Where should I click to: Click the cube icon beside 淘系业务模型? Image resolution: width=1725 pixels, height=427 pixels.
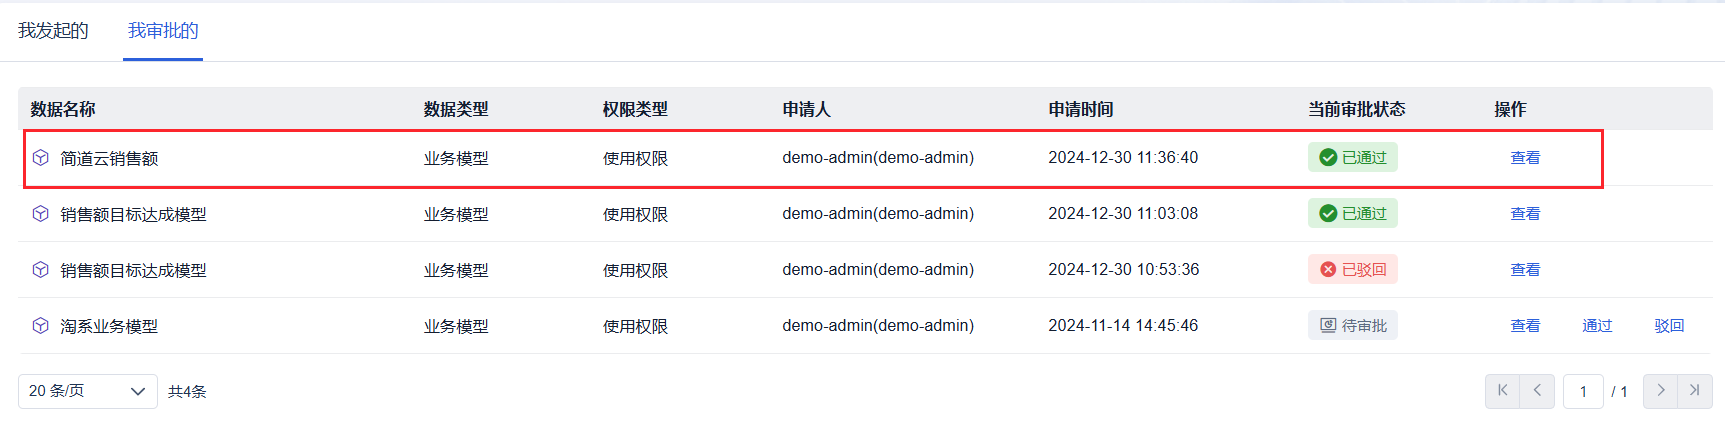click(41, 326)
